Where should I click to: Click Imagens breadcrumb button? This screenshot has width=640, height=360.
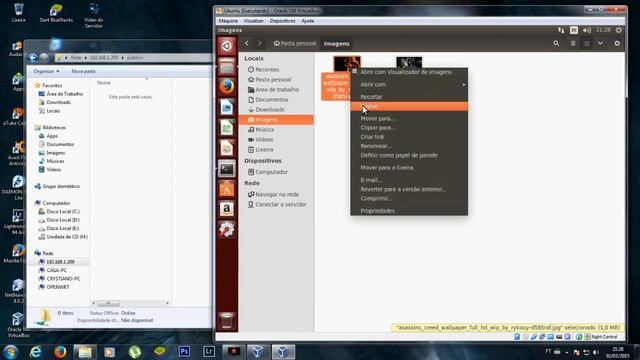click(337, 43)
